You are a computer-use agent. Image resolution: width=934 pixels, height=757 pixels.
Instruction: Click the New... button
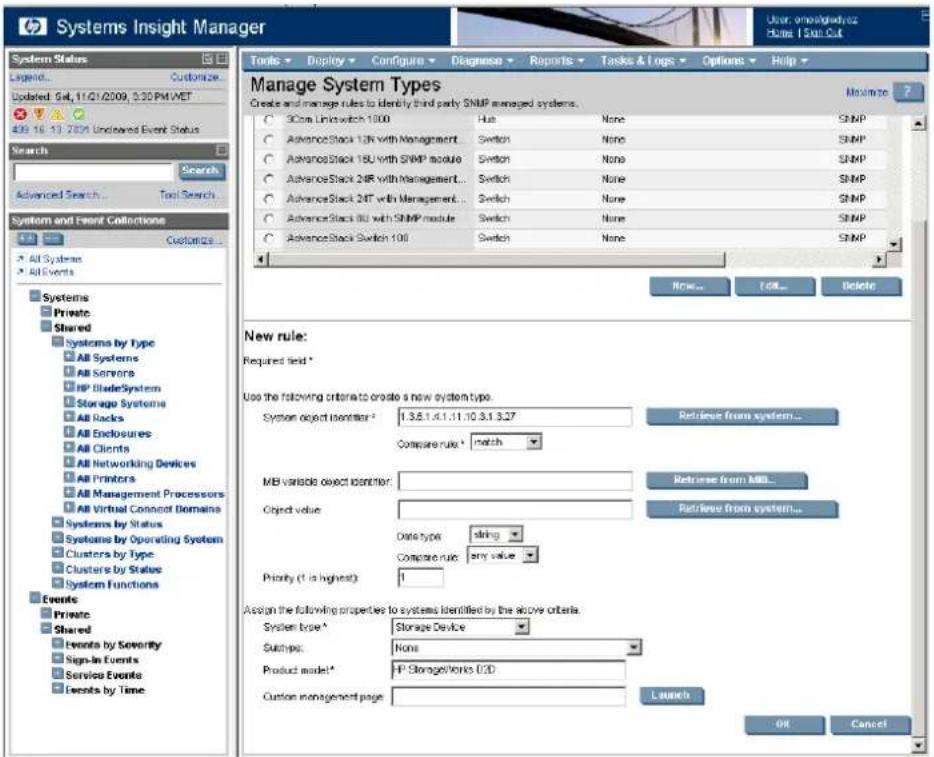pos(689,286)
